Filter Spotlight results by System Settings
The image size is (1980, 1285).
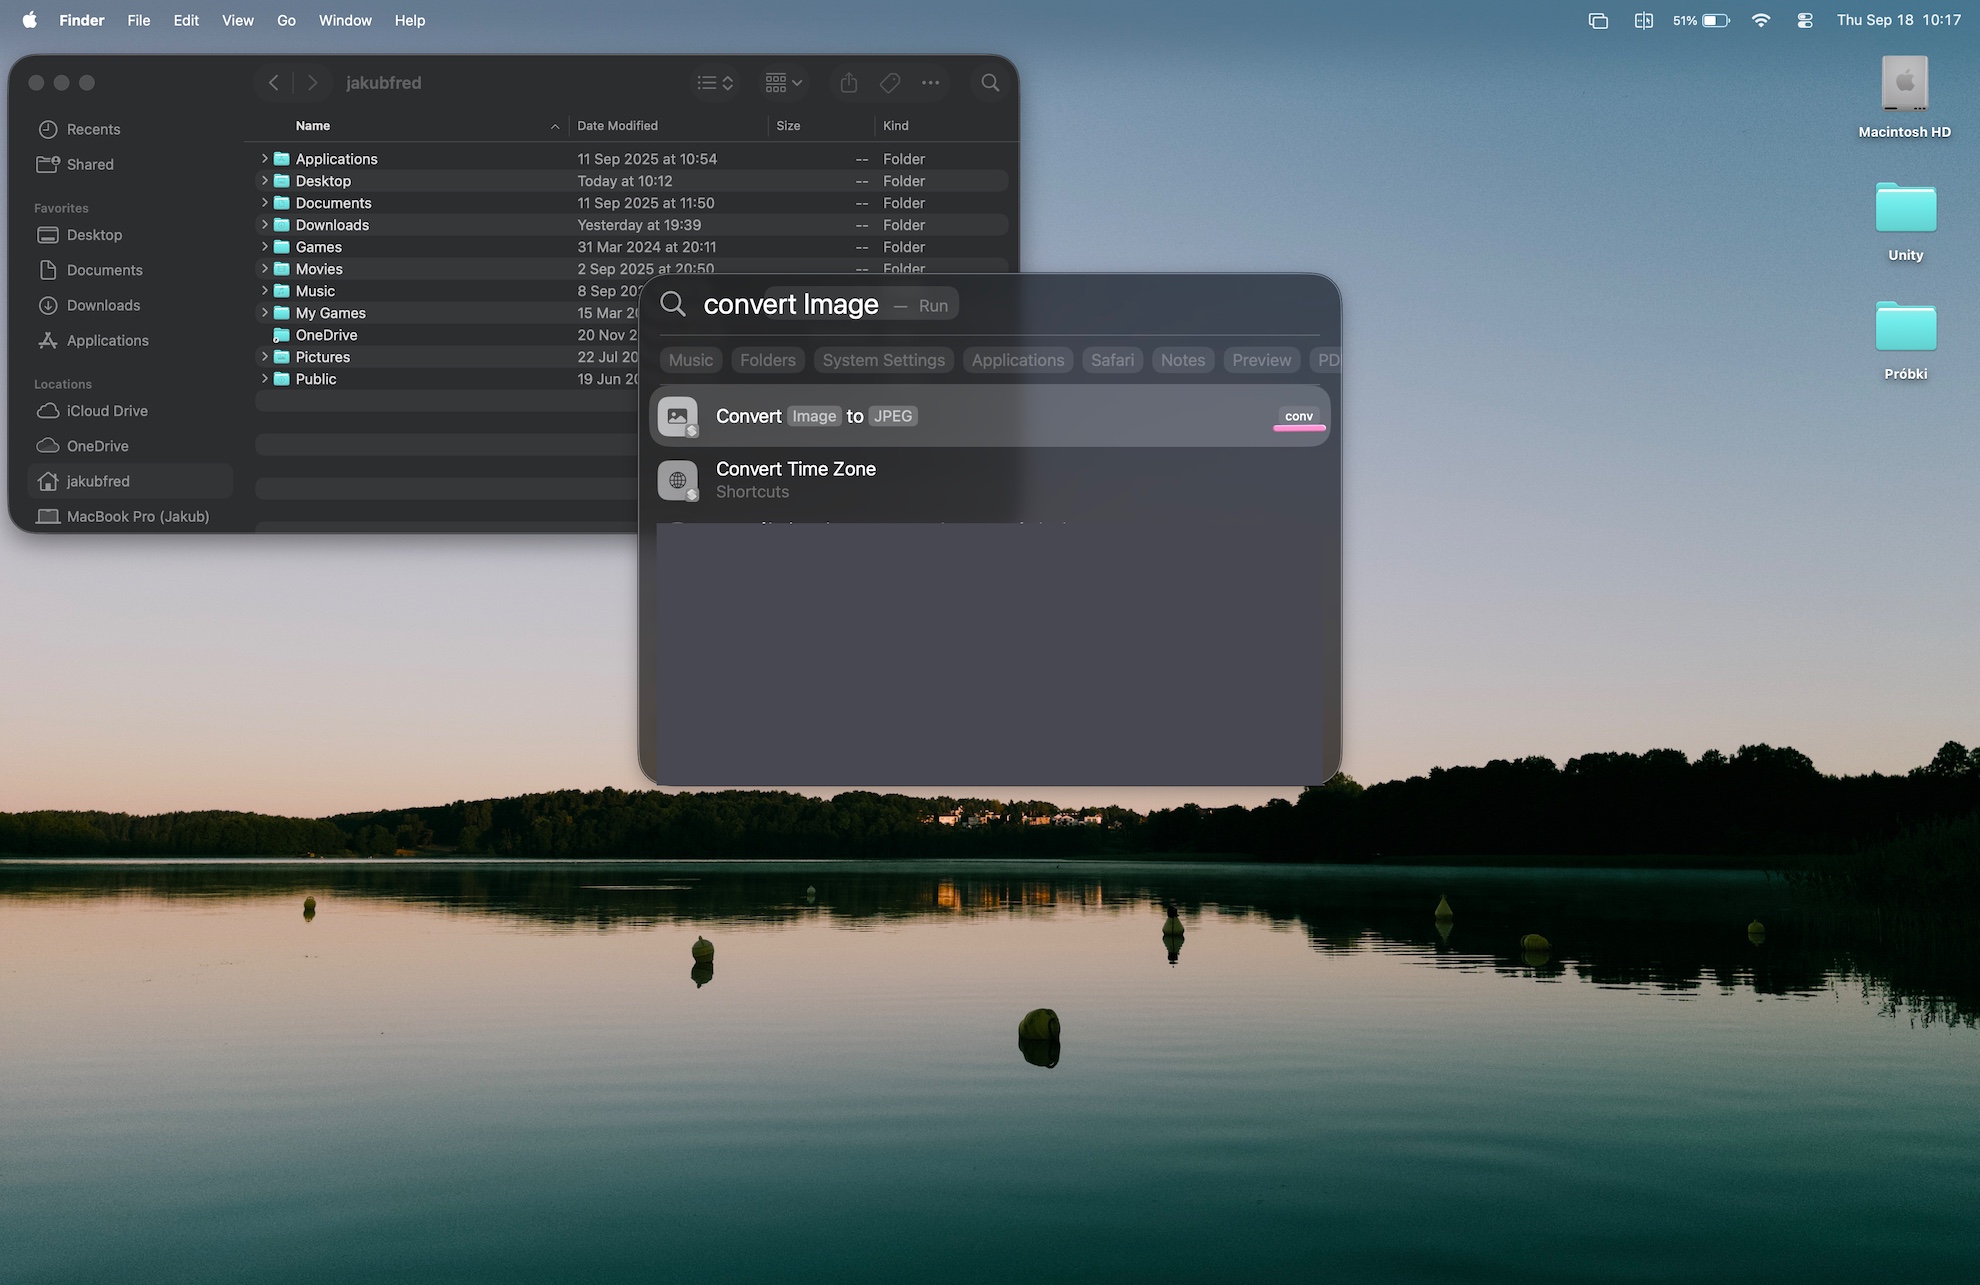(883, 360)
